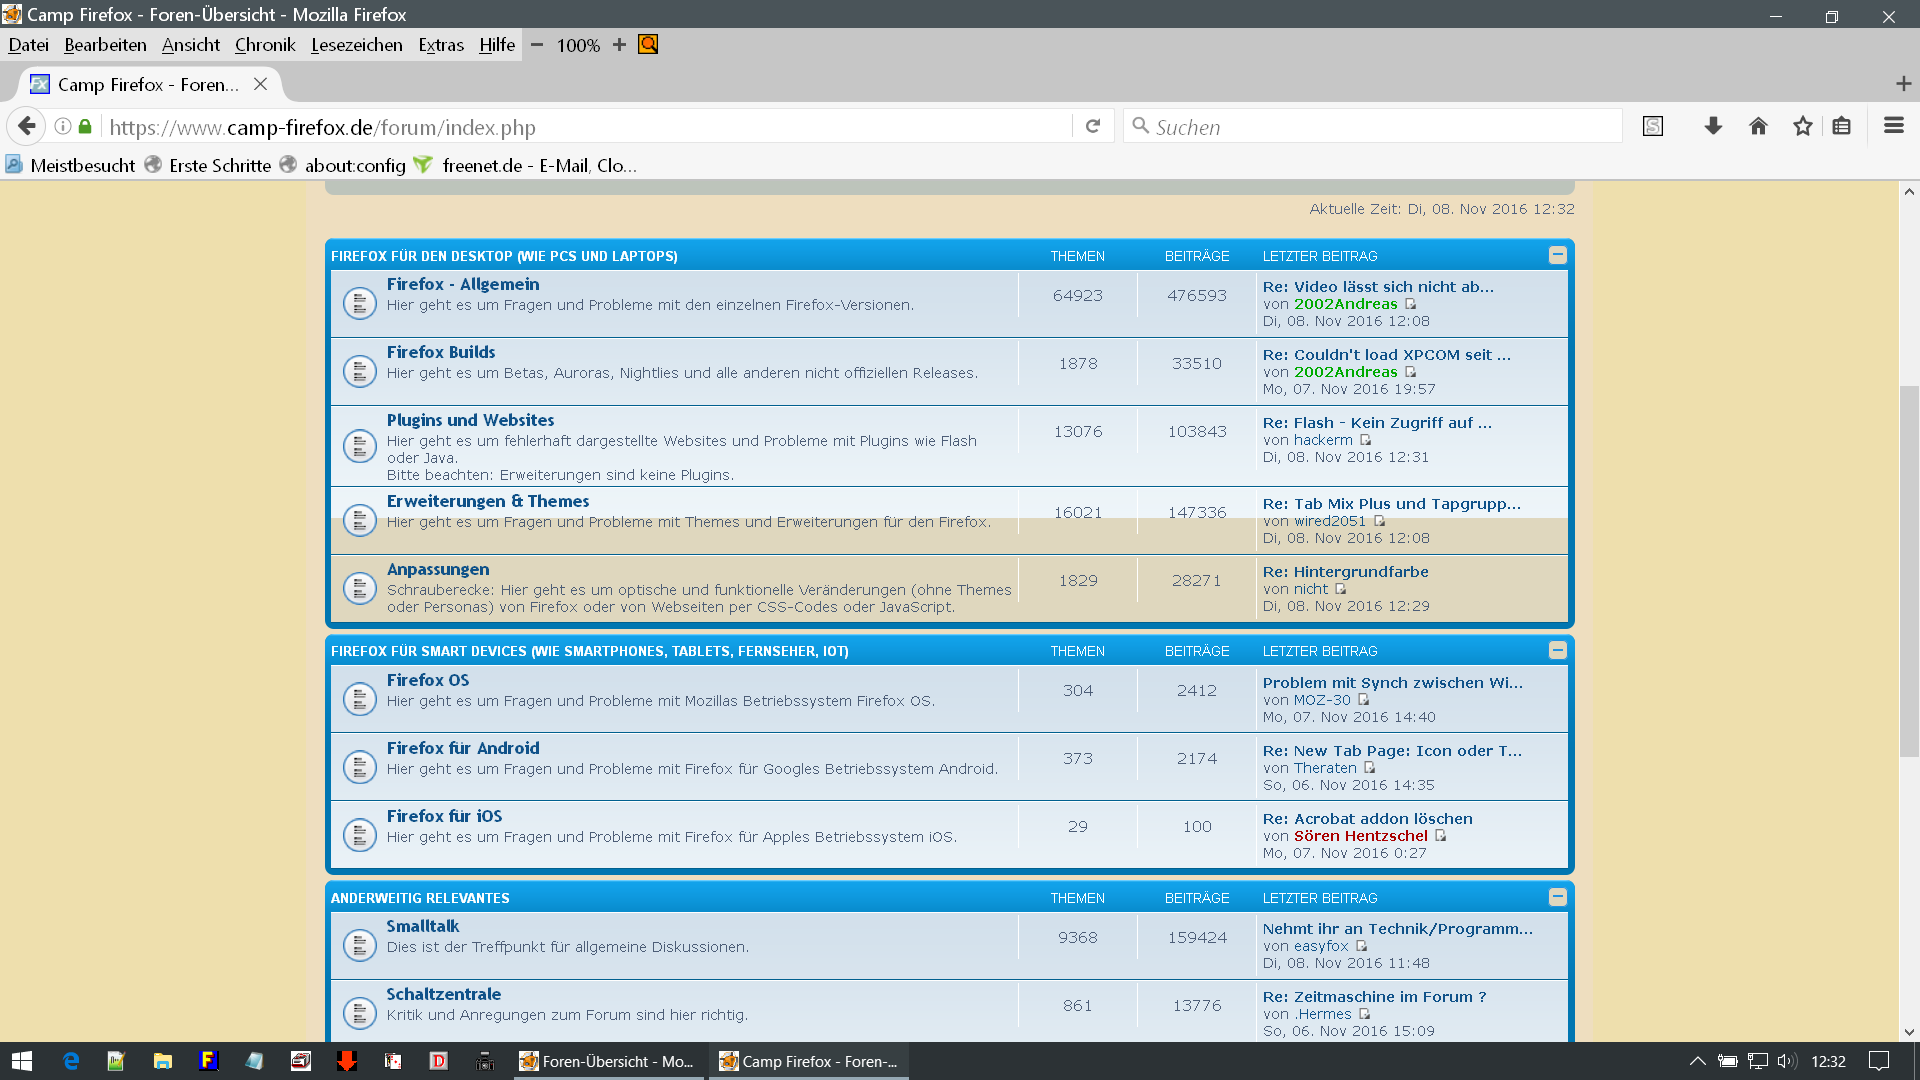This screenshot has height=1080, width=1920.
Task: Open the Firefox - Allgemein forum link
Action: coord(462,285)
